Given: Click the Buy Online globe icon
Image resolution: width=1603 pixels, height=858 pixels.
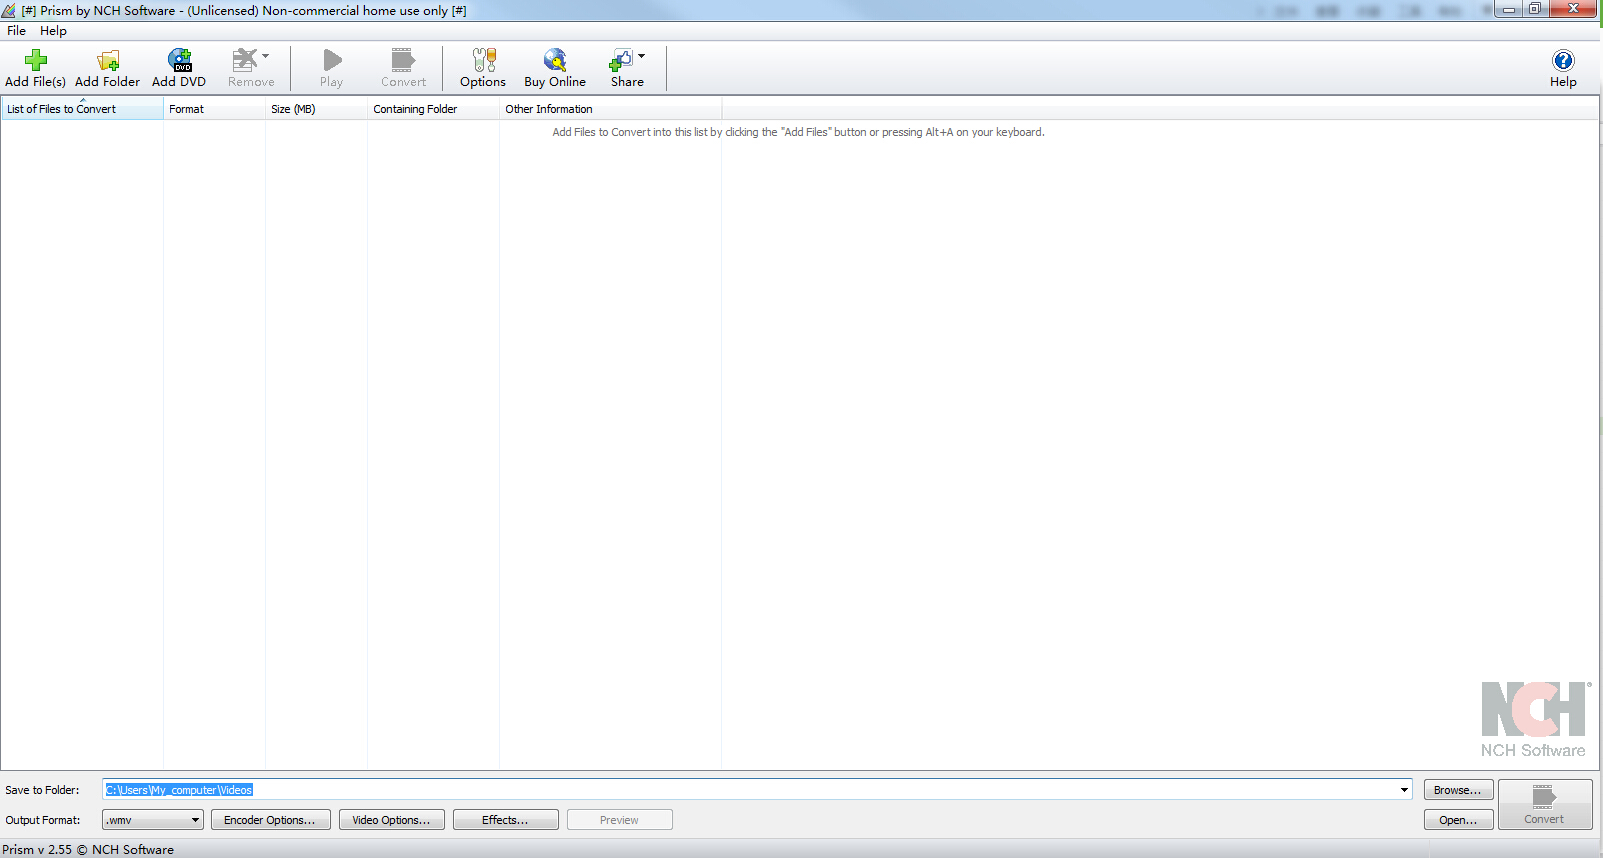Looking at the screenshot, I should (555, 60).
